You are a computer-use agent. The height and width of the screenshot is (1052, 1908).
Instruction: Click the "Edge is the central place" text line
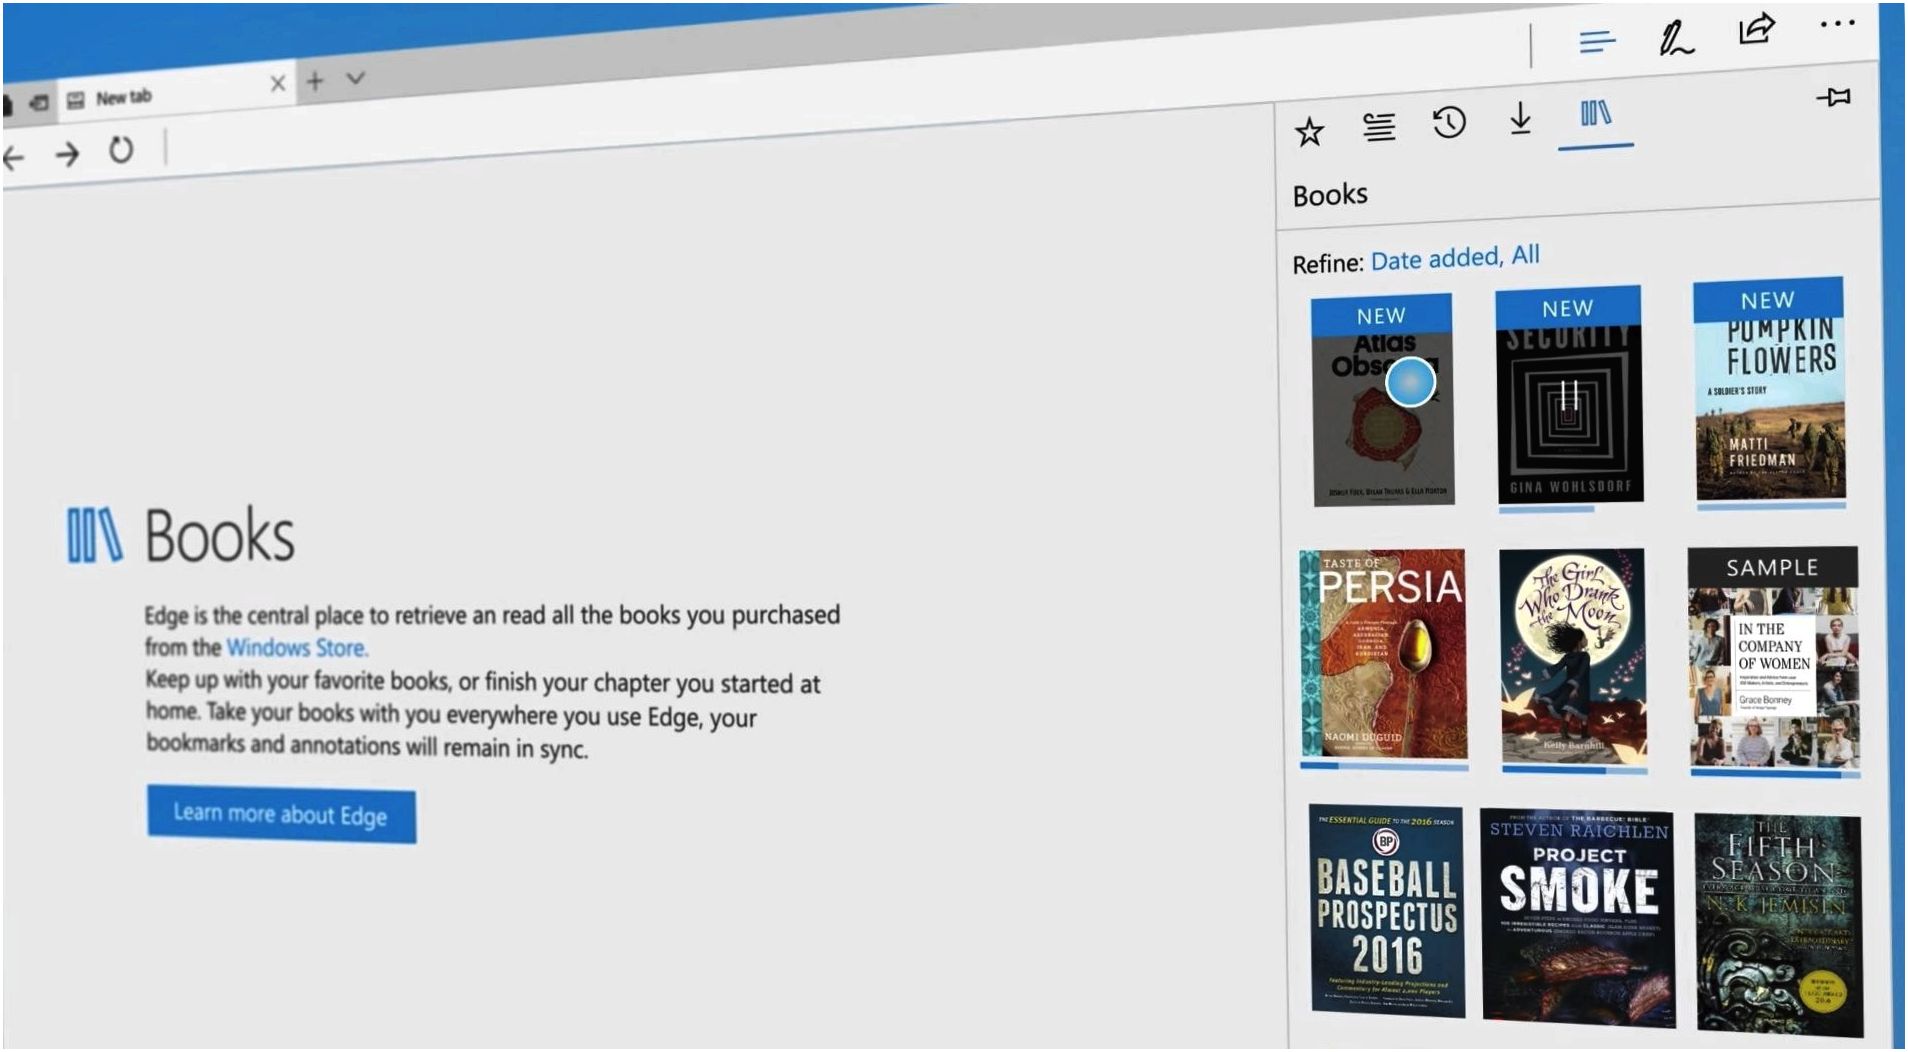492,615
